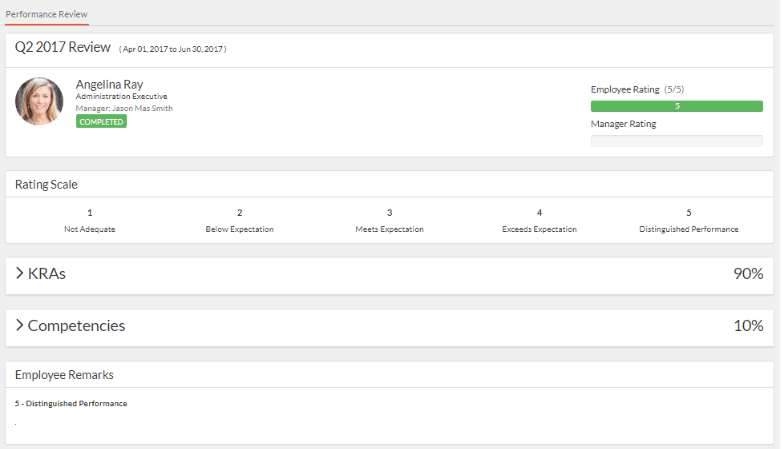Select rating 1 Not Adequate
The width and height of the screenshot is (782, 449).
(90, 221)
